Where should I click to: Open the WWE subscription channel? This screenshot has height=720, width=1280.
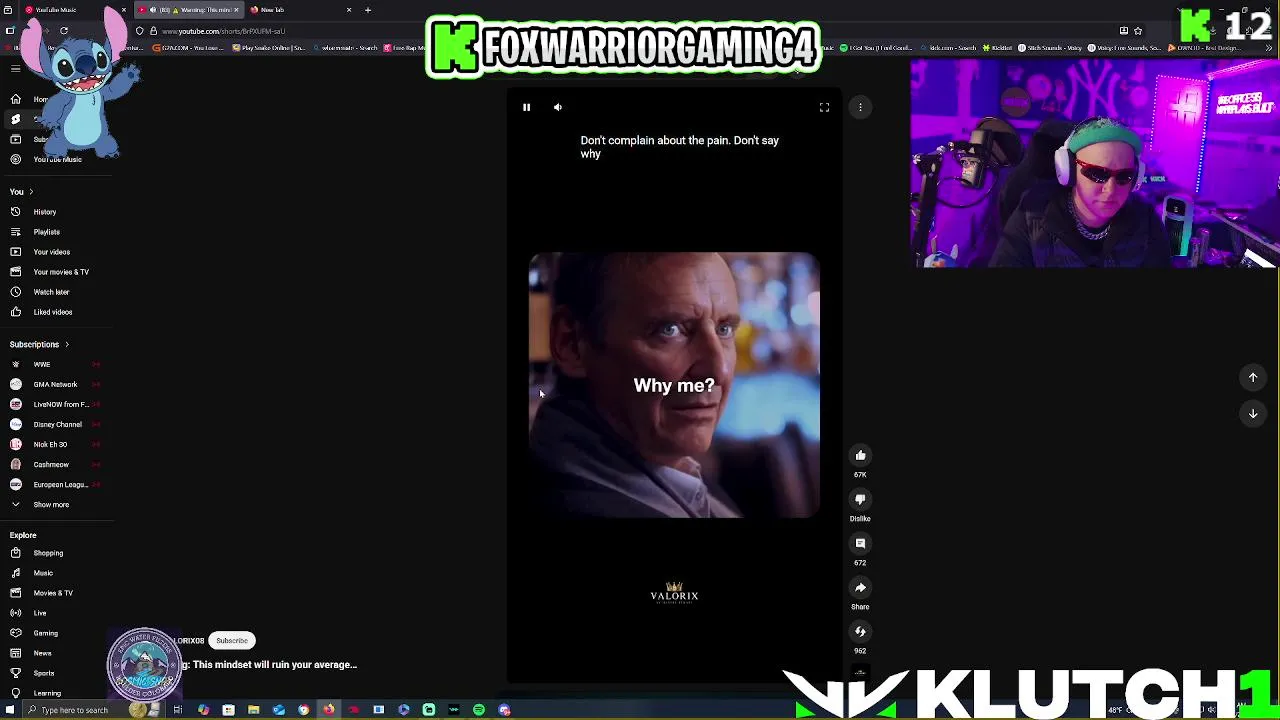[41, 364]
